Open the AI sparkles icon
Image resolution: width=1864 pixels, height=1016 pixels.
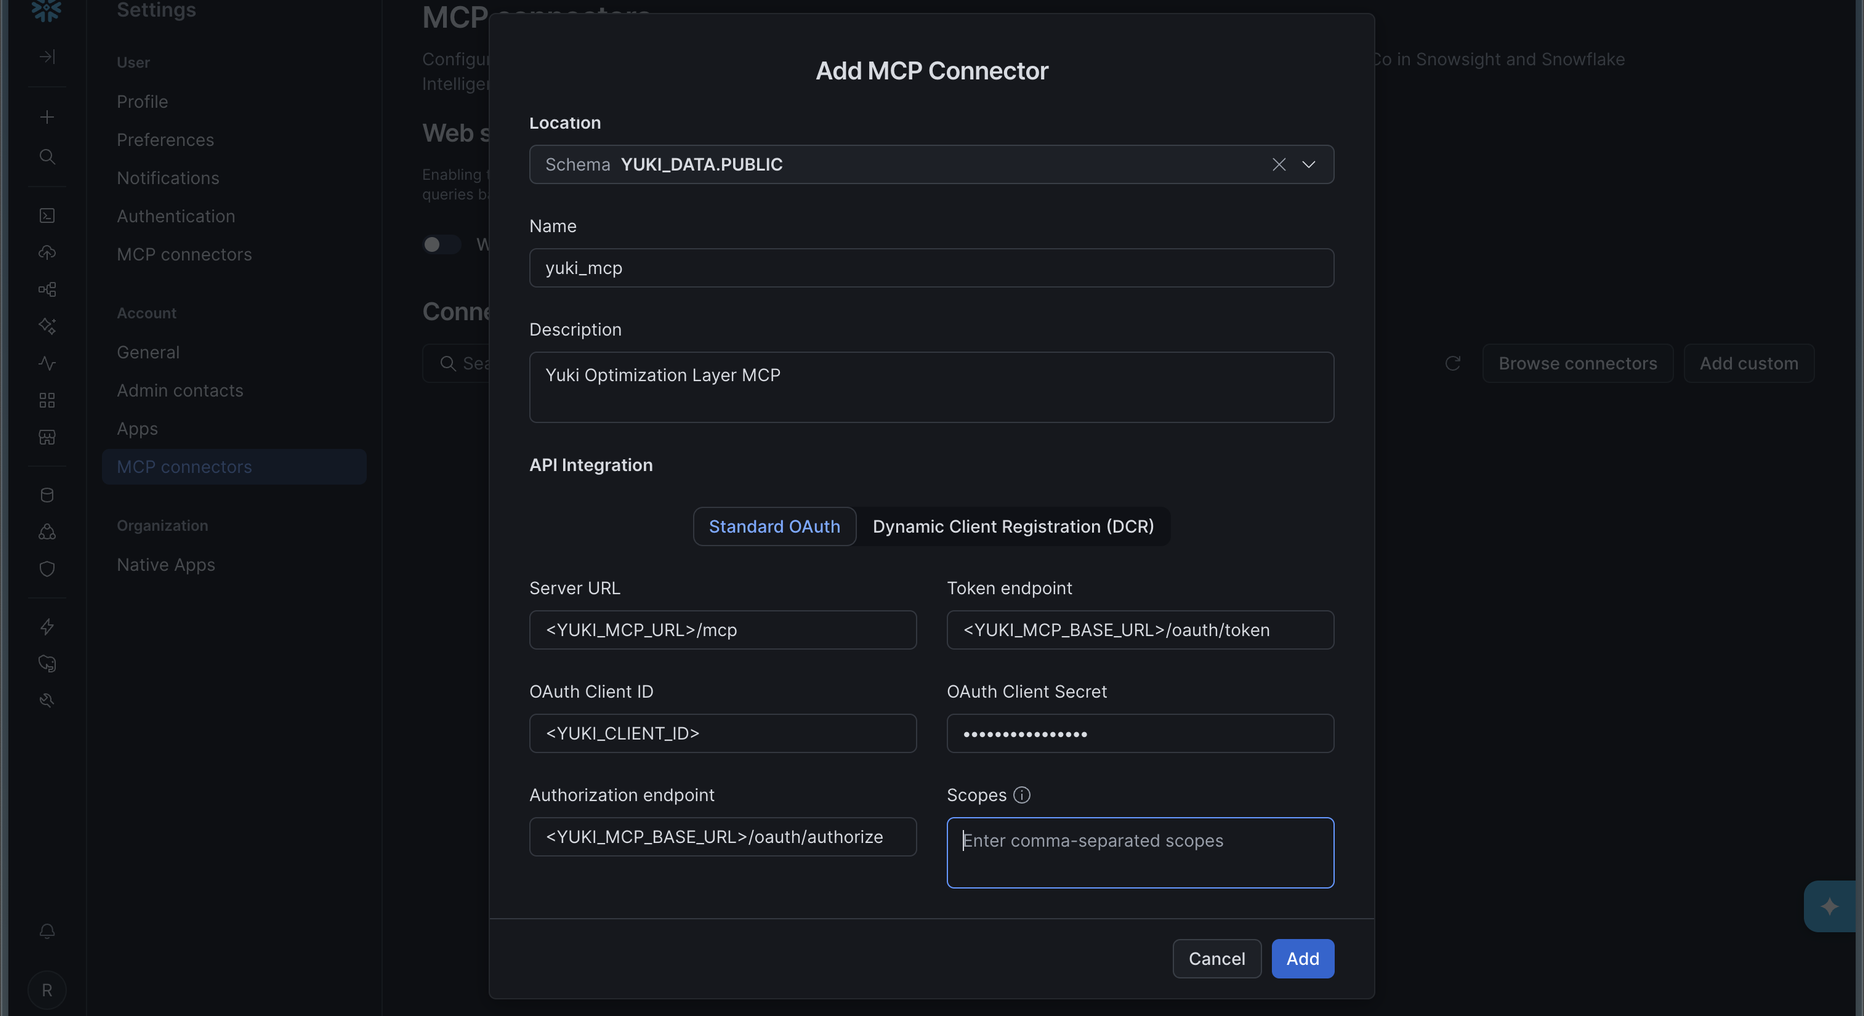[47, 326]
